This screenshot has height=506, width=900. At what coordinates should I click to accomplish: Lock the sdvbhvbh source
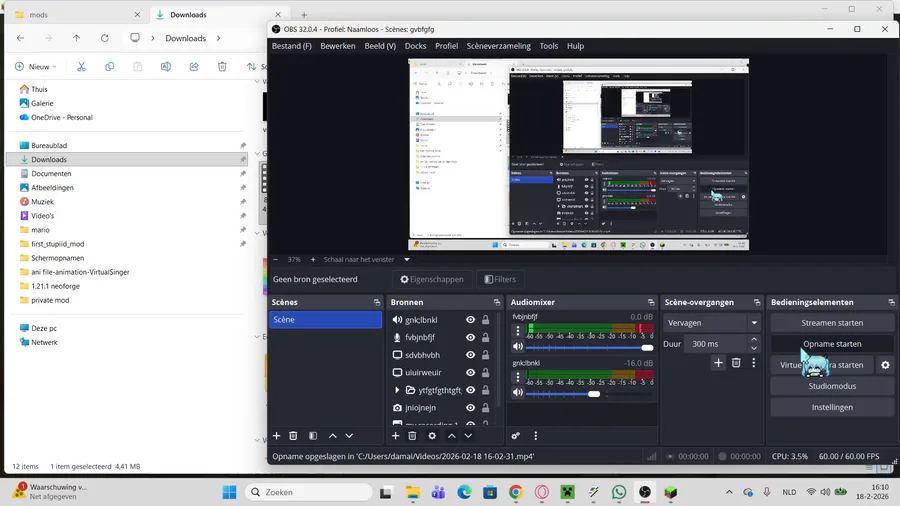(486, 355)
